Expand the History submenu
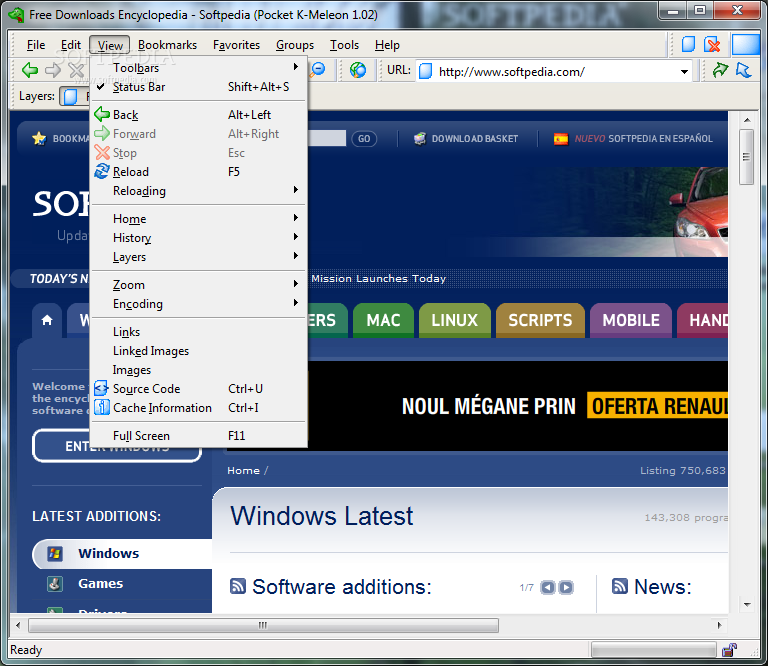768x666 pixels. tap(198, 238)
